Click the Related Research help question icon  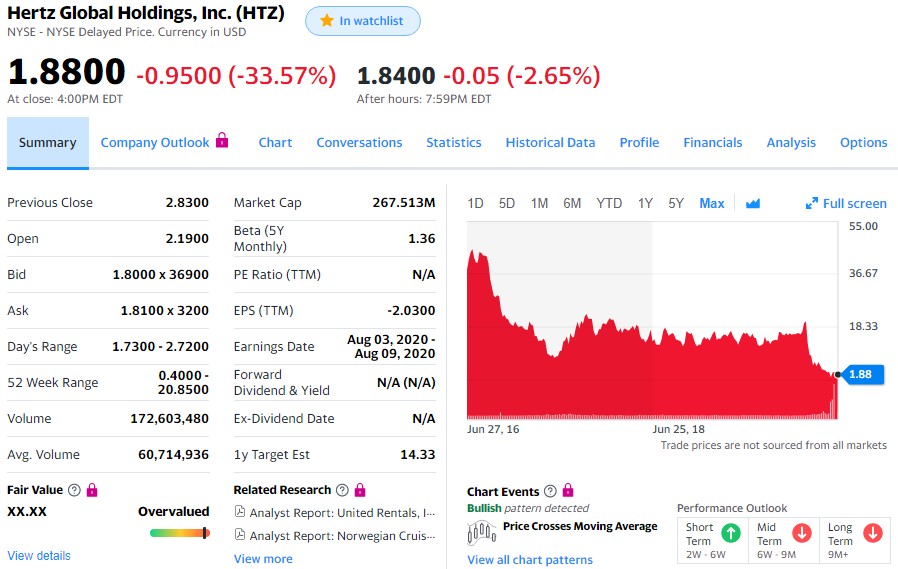(342, 490)
